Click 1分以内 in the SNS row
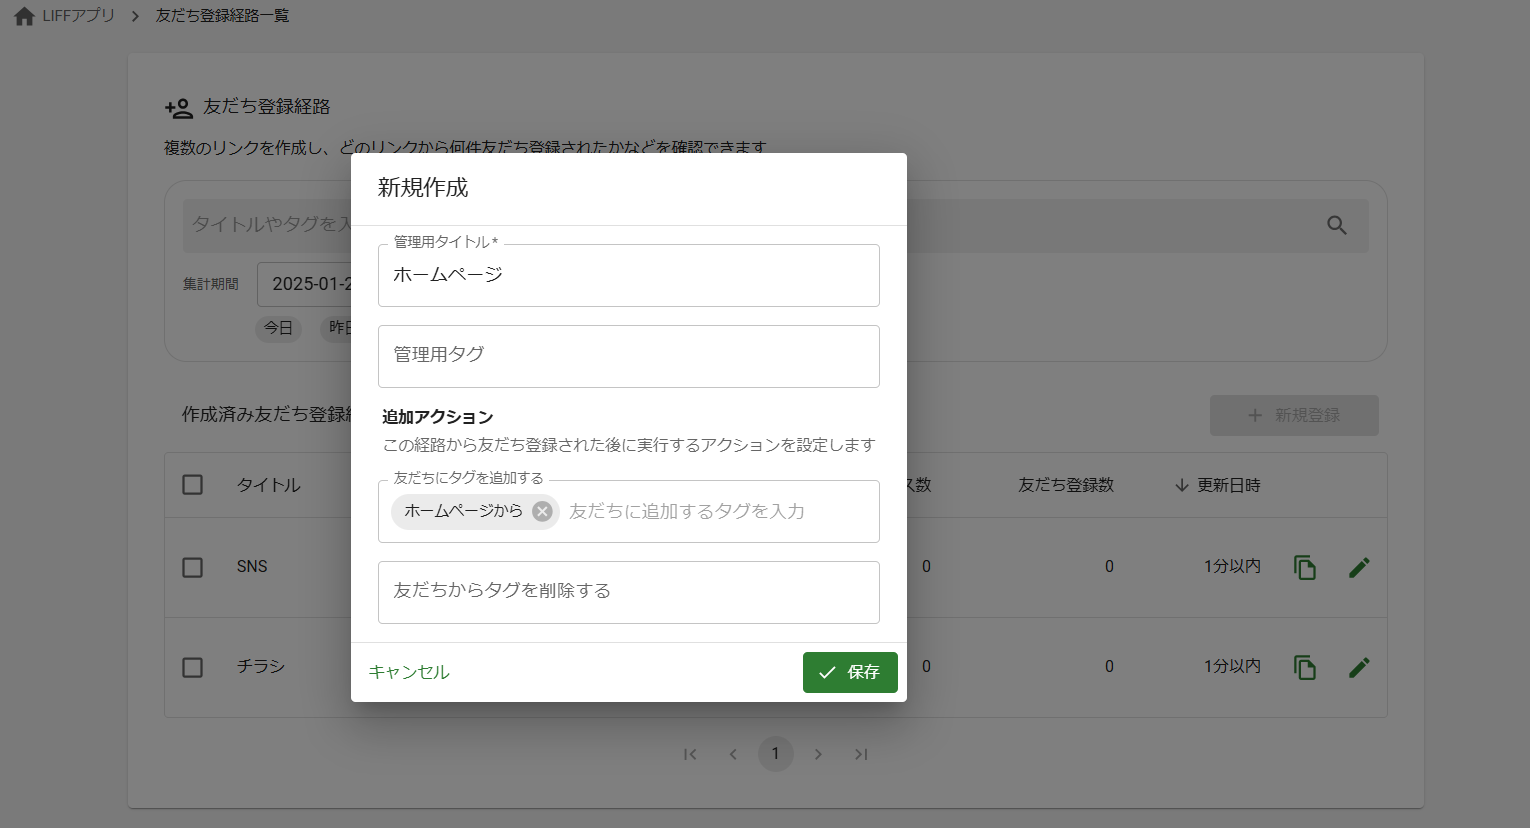 pyautogui.click(x=1232, y=566)
